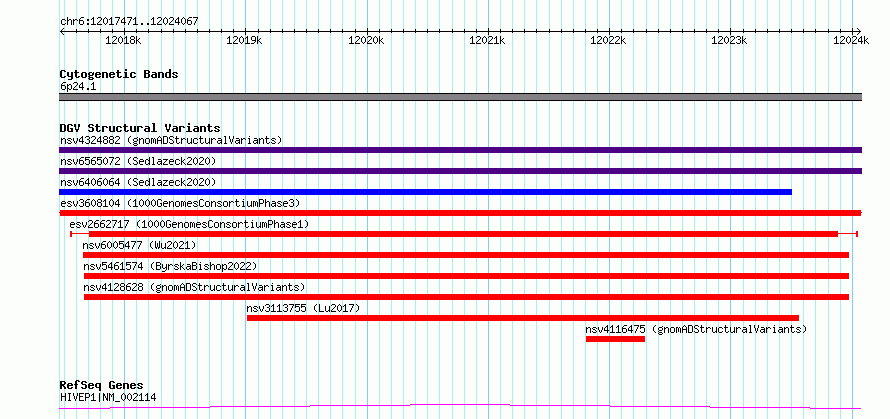Click the nsv4324882 variant label

pyautogui.click(x=171, y=140)
